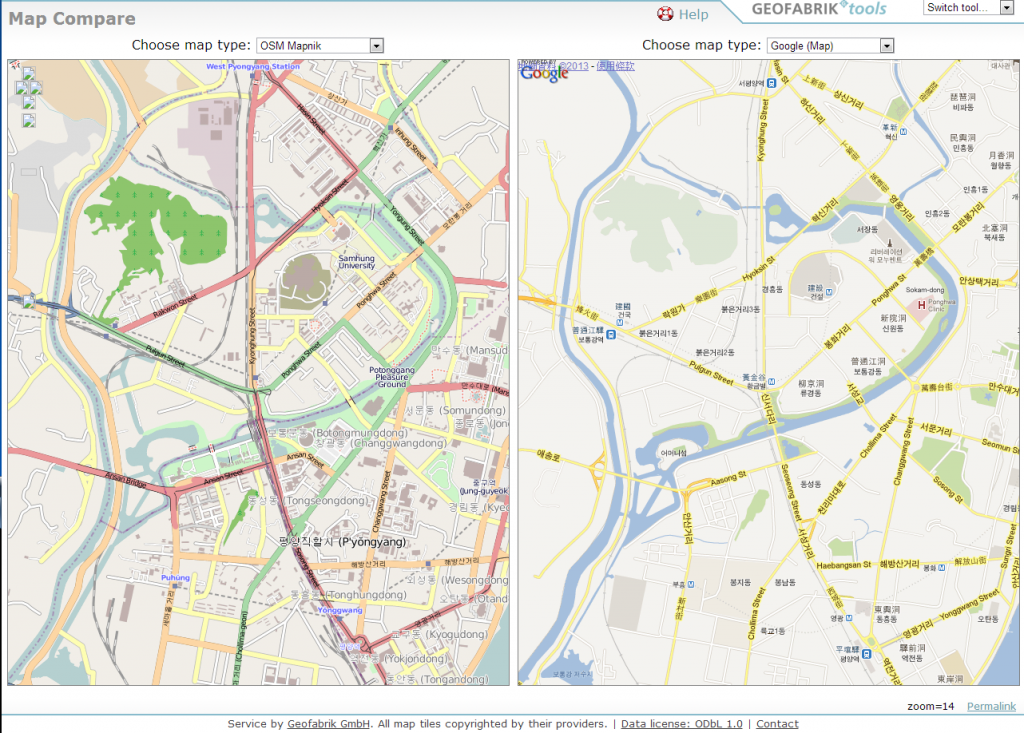The width and height of the screenshot is (1024, 733).
Task: Click the 평양직할시 (P'yŏngyang) city label
Action: click(342, 542)
